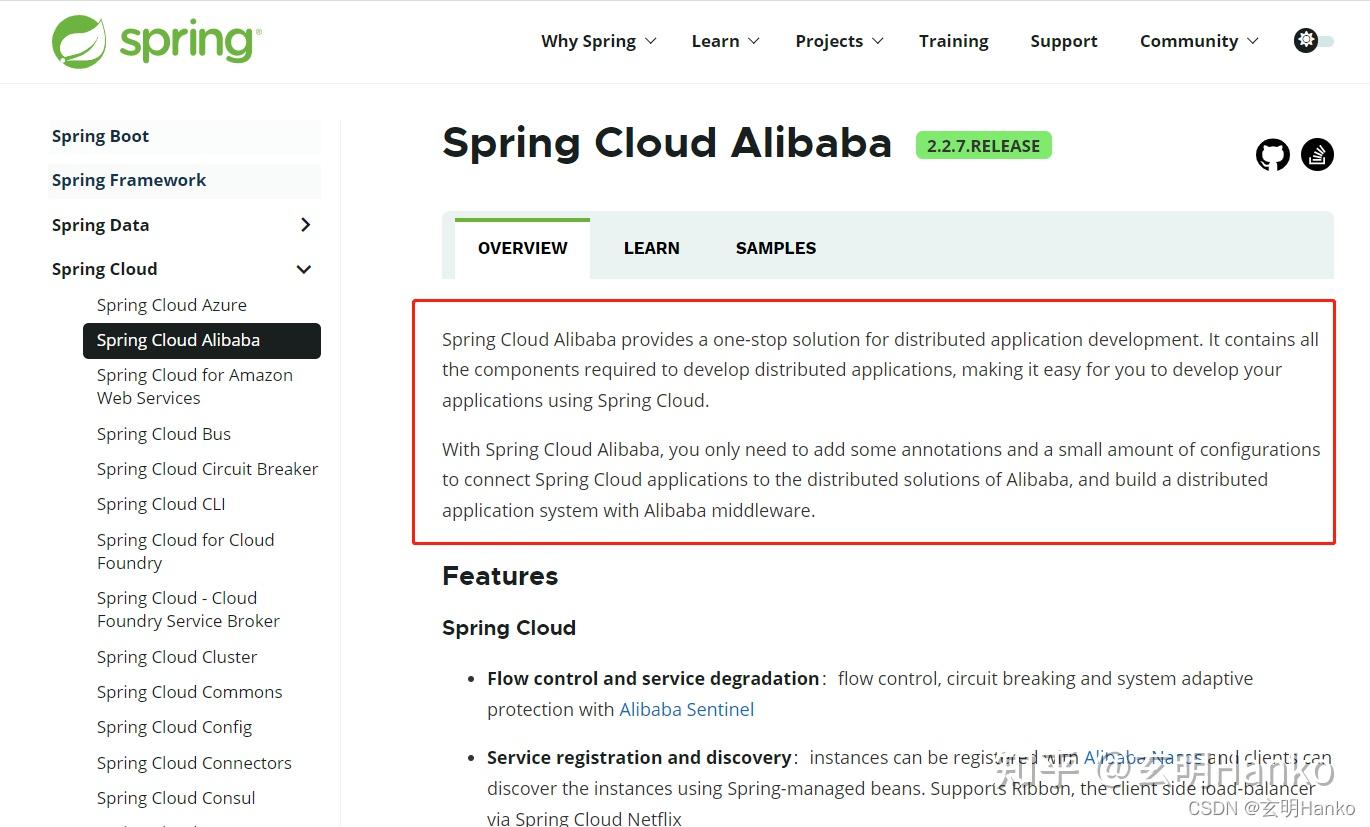The height and width of the screenshot is (827, 1370).
Task: Open the Learn dropdown in header
Action: pyautogui.click(x=725, y=41)
